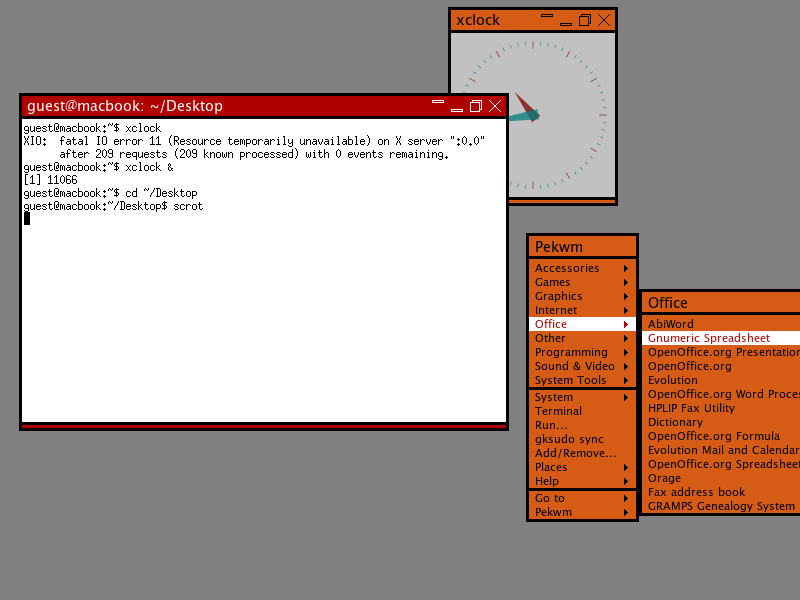This screenshot has width=800, height=600.
Task: Launch AbiWord from the Office submenu
Action: coord(721,324)
